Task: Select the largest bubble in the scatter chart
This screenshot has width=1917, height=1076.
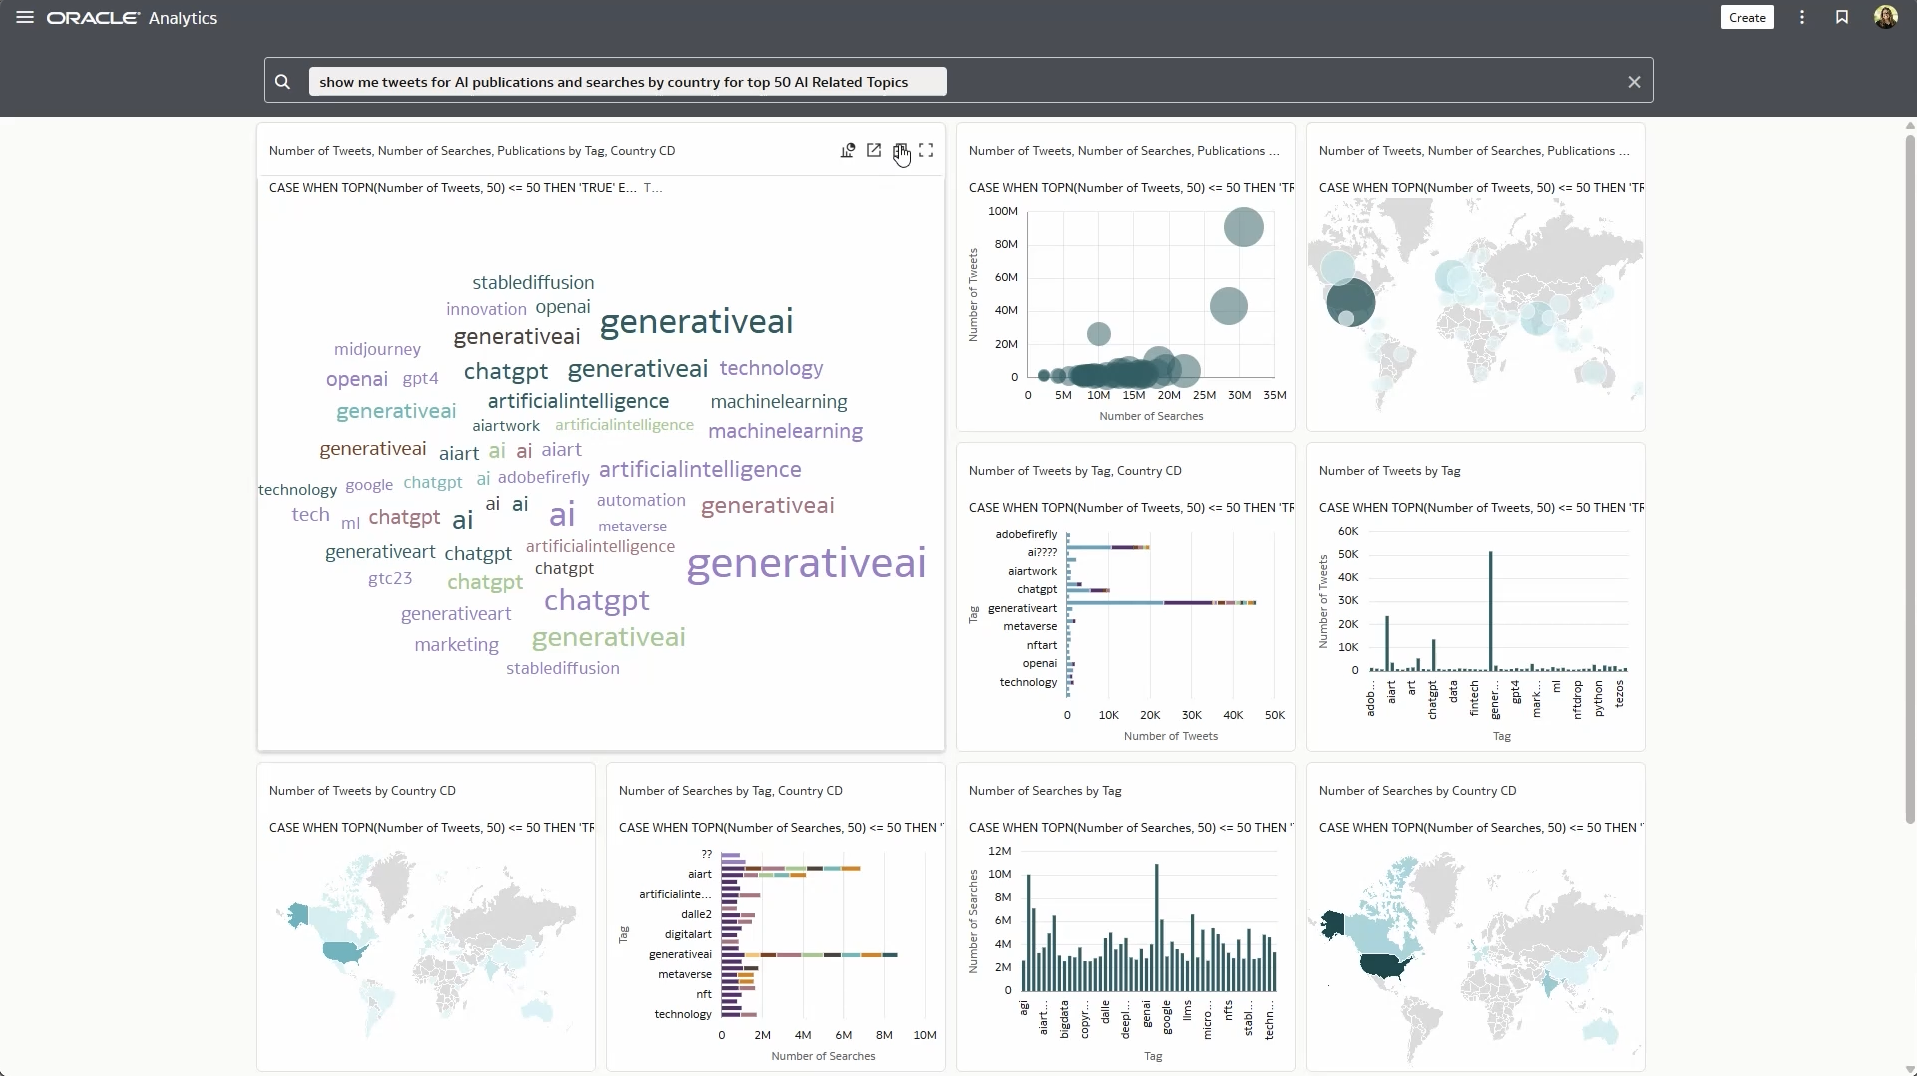Action: [x=1244, y=228]
